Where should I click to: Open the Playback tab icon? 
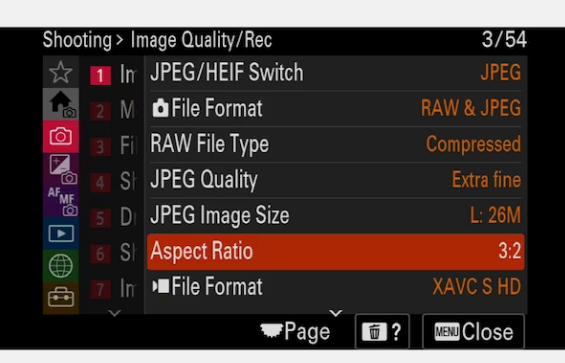61,234
